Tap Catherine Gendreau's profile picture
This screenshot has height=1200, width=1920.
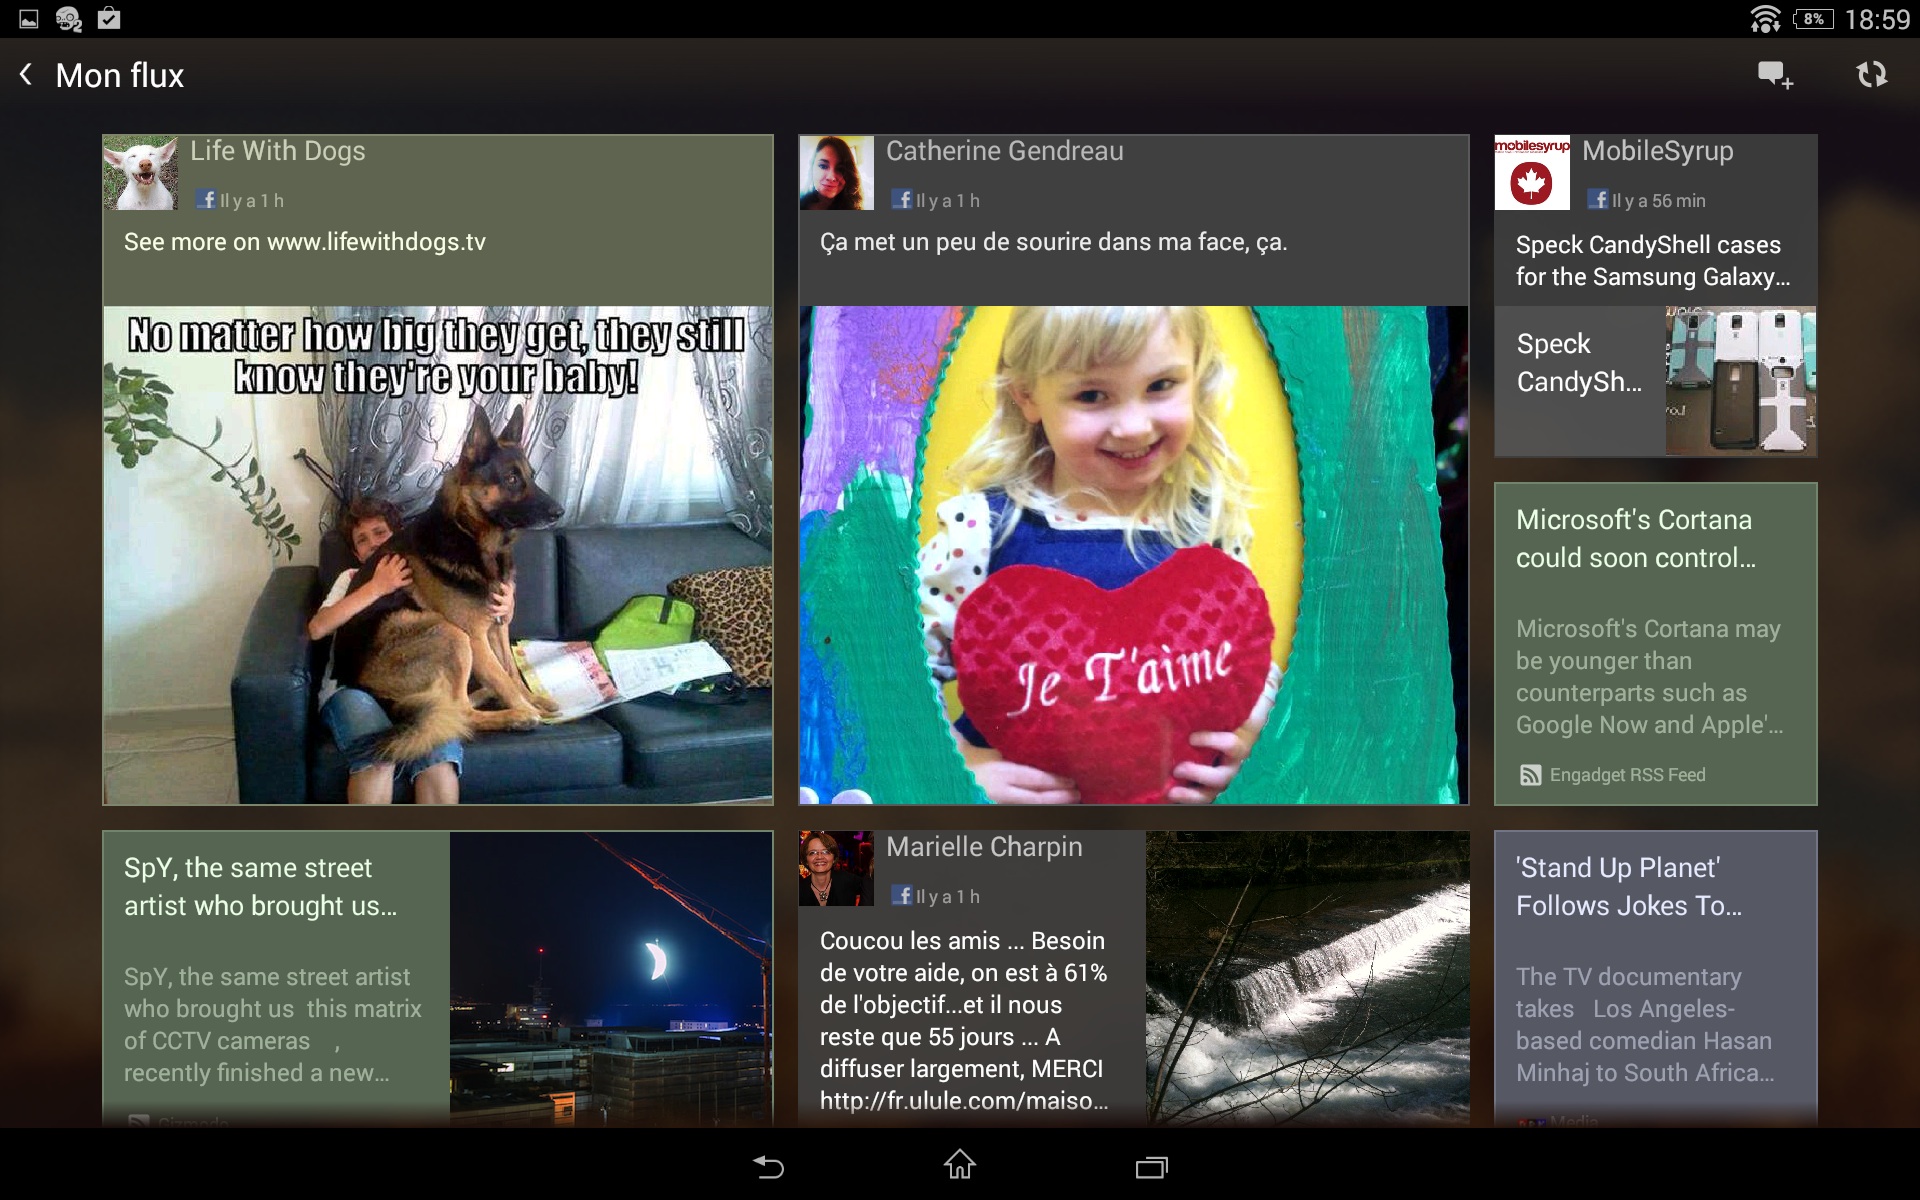point(837,173)
